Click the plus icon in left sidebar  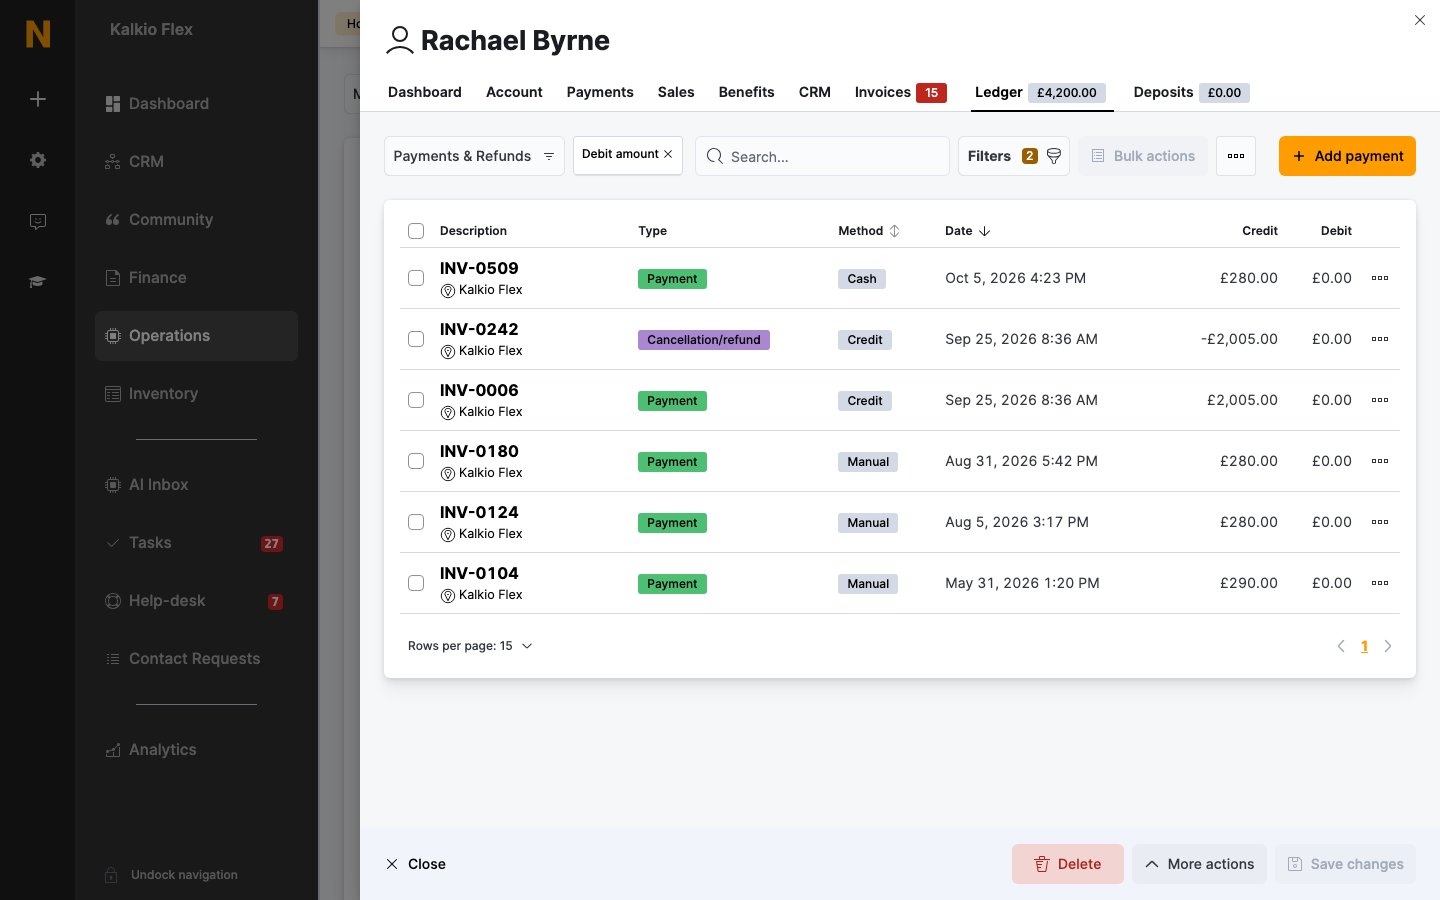coord(38,99)
